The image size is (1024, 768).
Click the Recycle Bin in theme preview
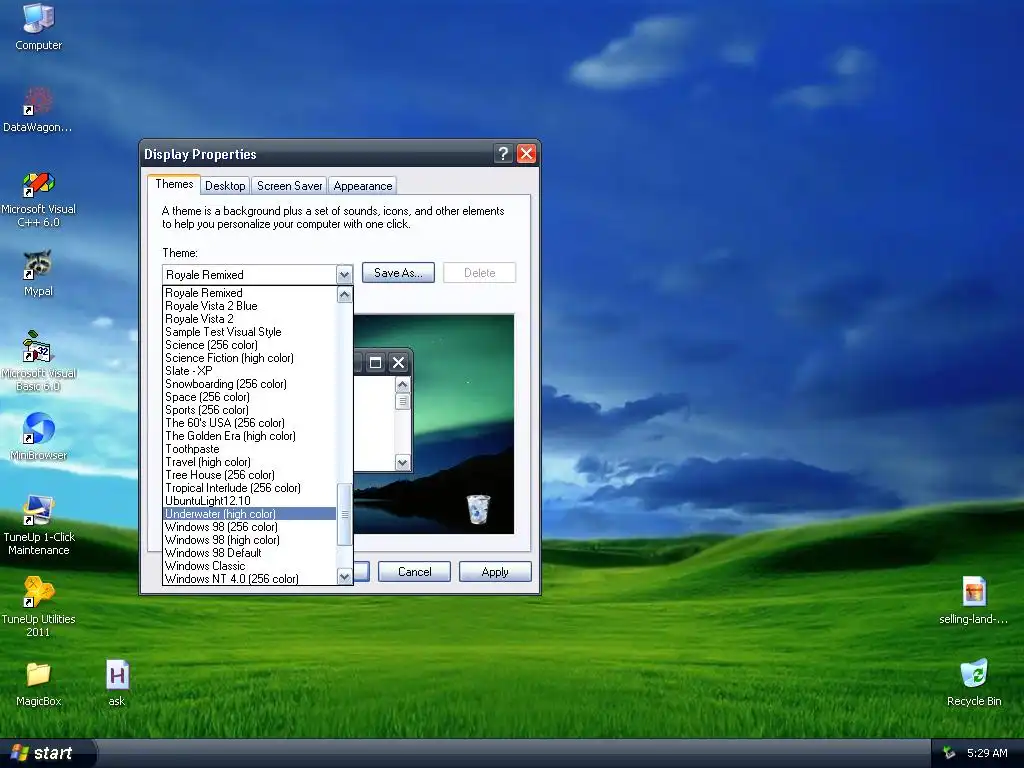pos(478,509)
